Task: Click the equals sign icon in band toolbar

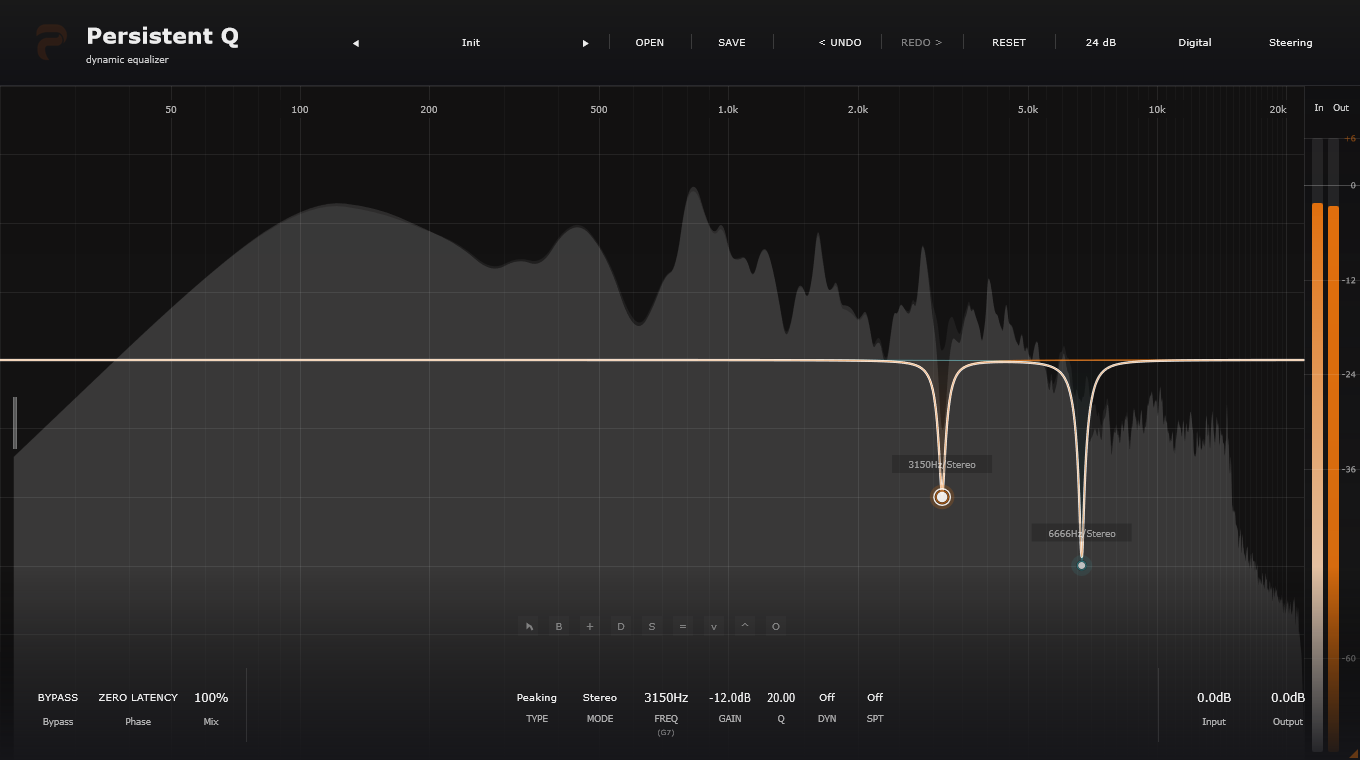Action: tap(683, 627)
